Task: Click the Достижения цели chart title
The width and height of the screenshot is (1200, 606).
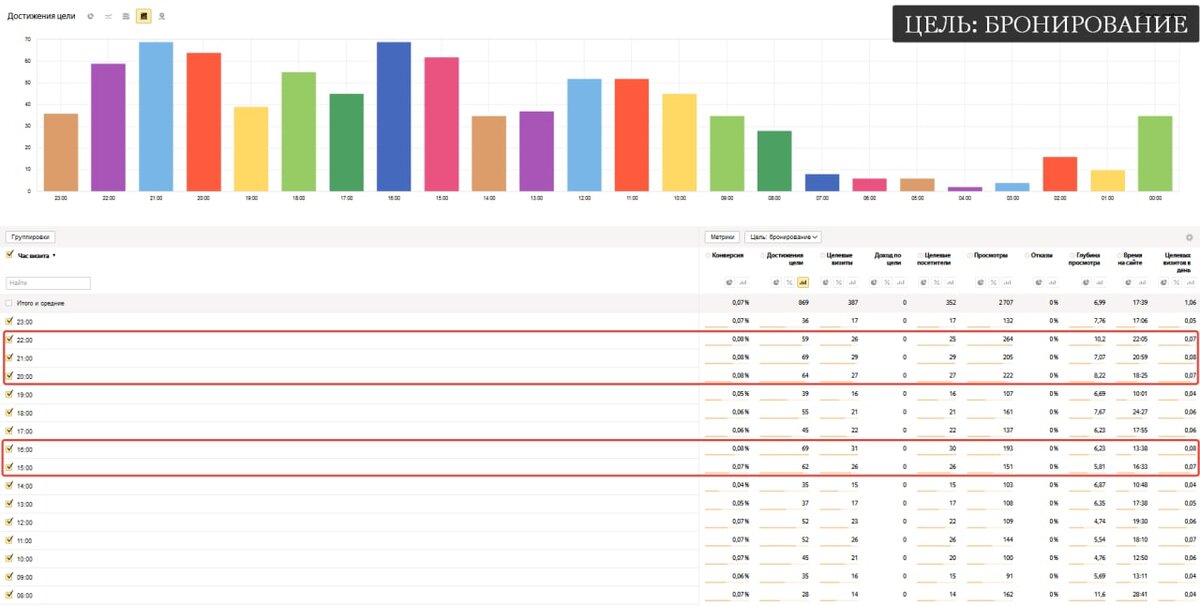Action: click(x=41, y=16)
